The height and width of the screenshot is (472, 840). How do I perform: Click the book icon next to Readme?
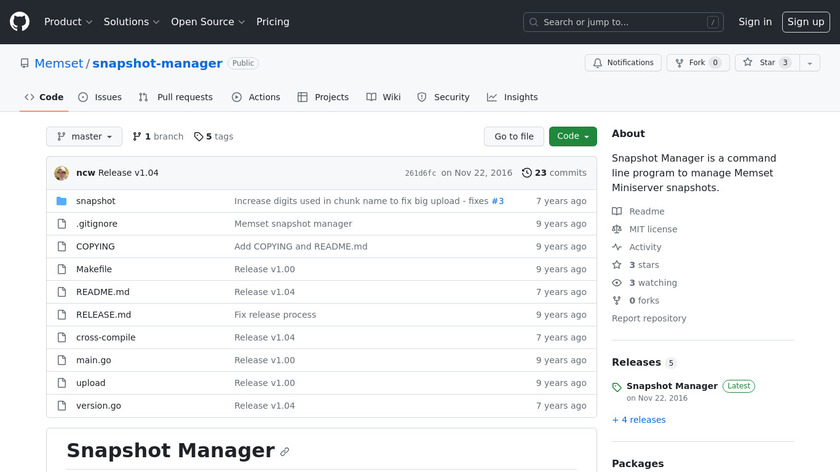pos(617,211)
